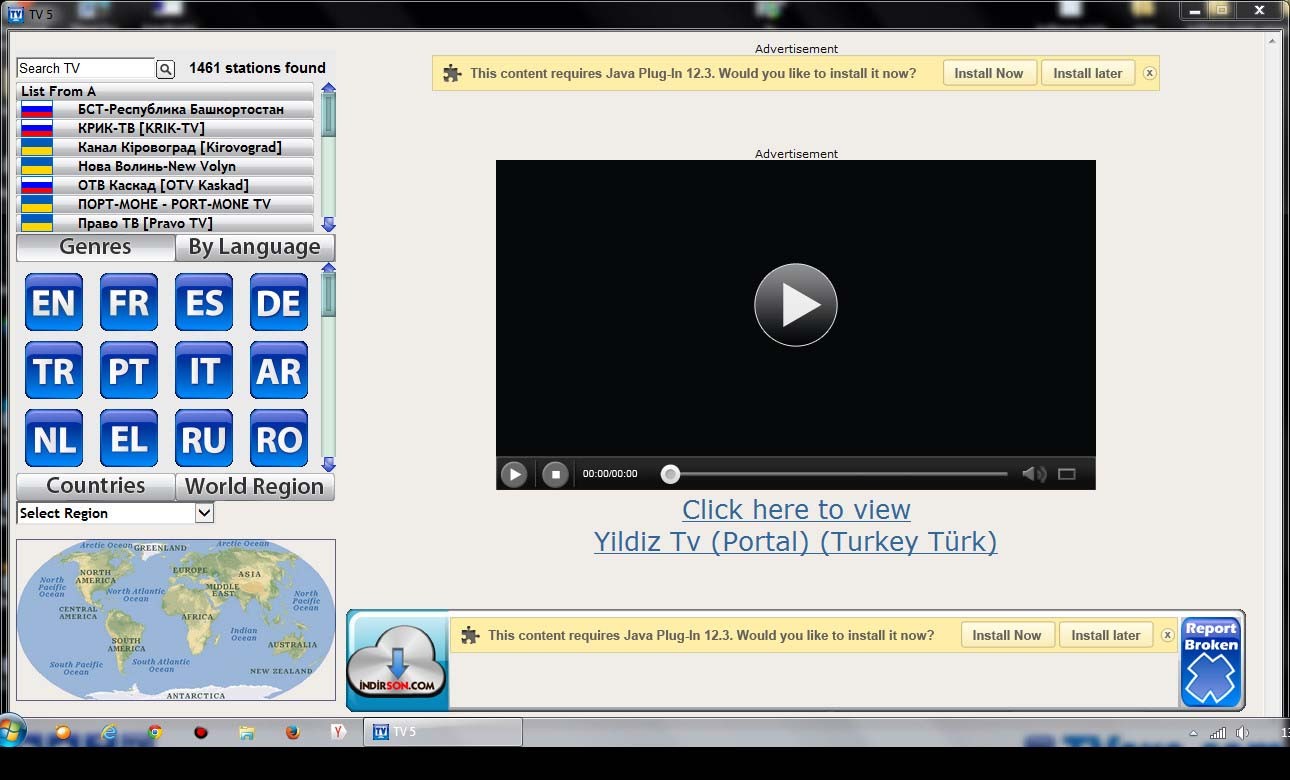
Task: Select station Канал Кіровоград [Kirovograd]
Action: [x=165, y=147]
